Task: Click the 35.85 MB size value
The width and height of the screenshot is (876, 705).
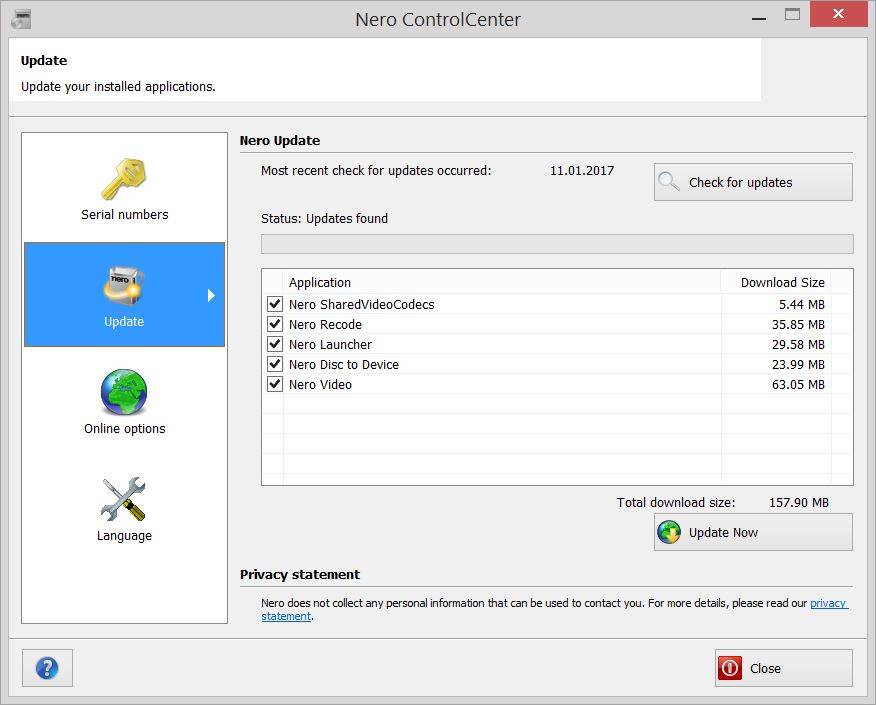Action: [x=798, y=325]
